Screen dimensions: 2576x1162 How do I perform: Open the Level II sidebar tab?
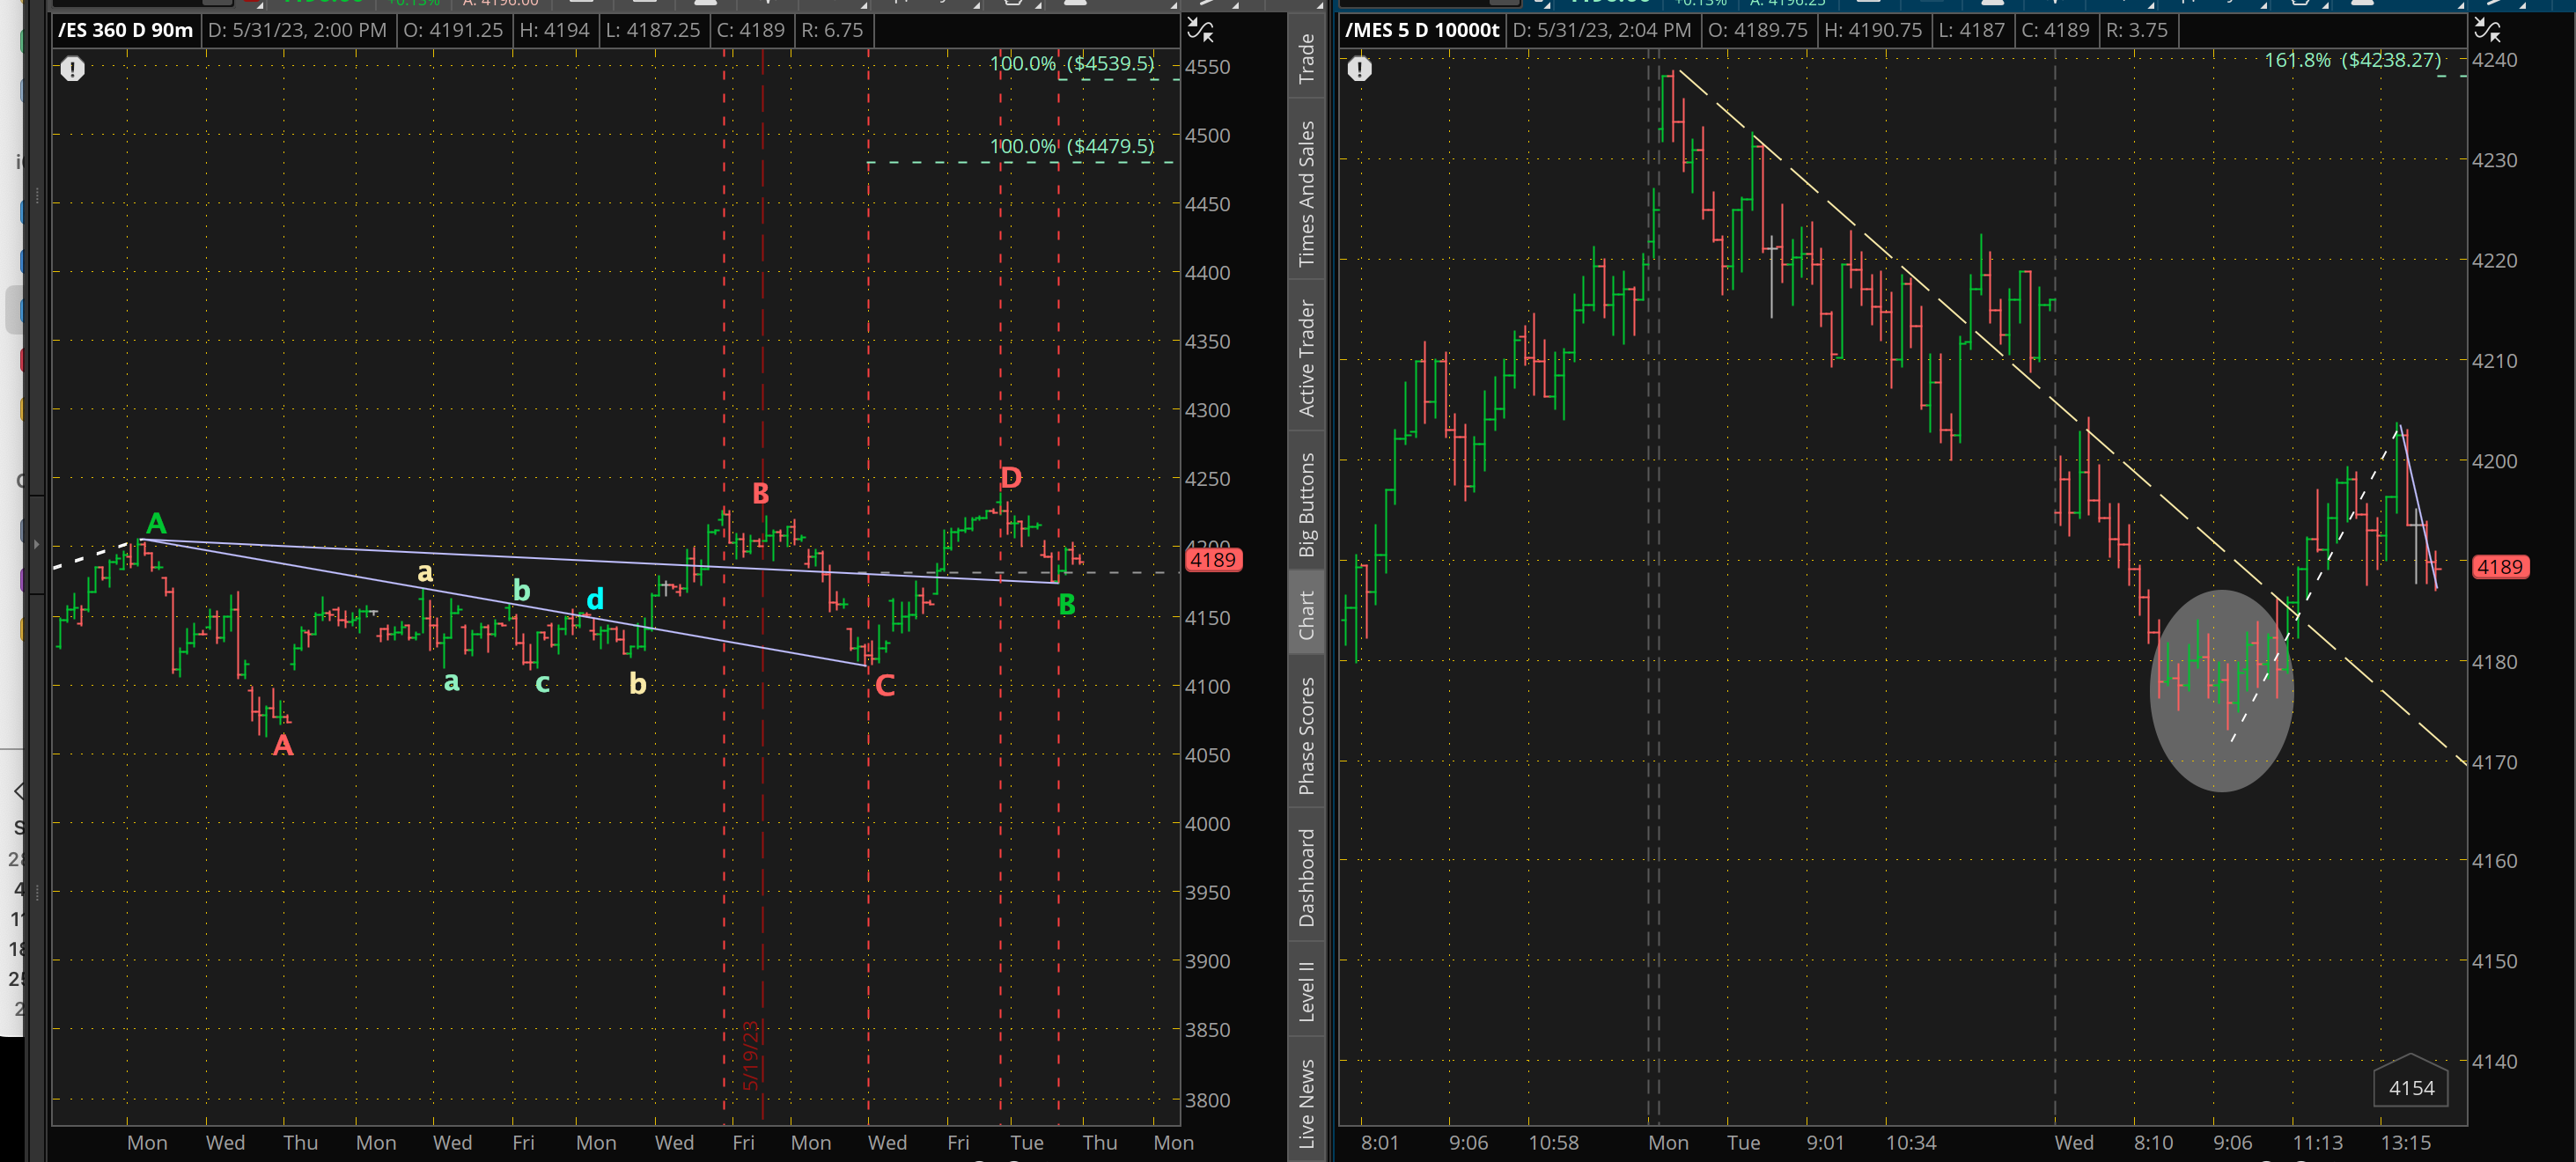tap(1306, 990)
